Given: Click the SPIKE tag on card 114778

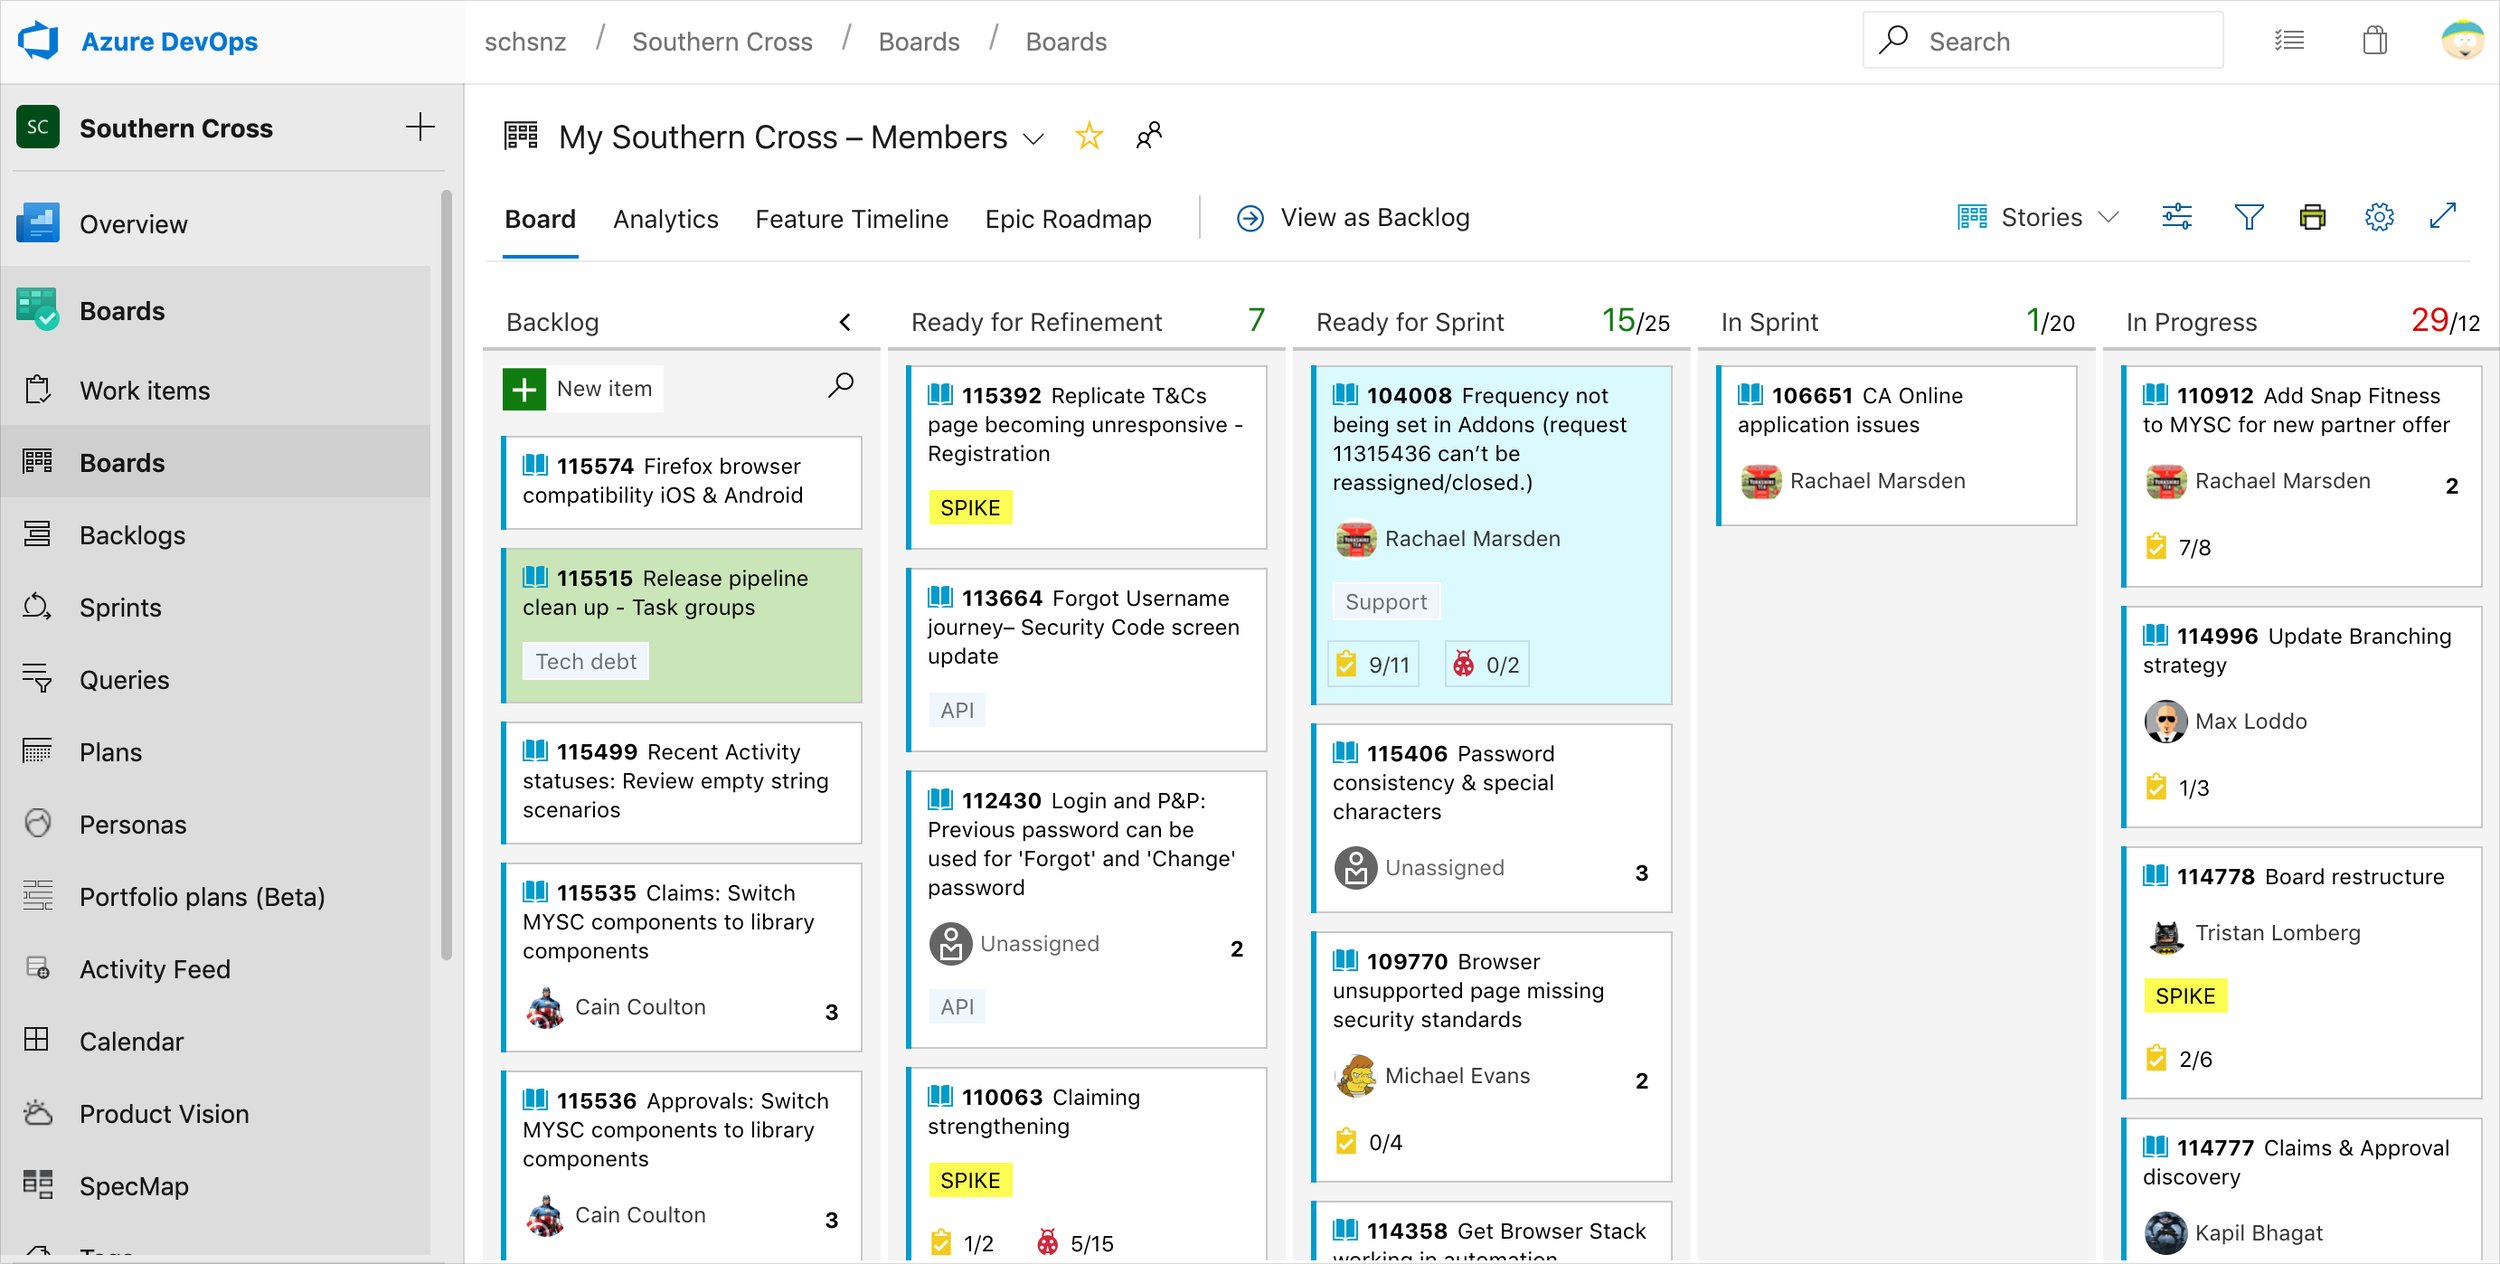Looking at the screenshot, I should click(x=2185, y=996).
